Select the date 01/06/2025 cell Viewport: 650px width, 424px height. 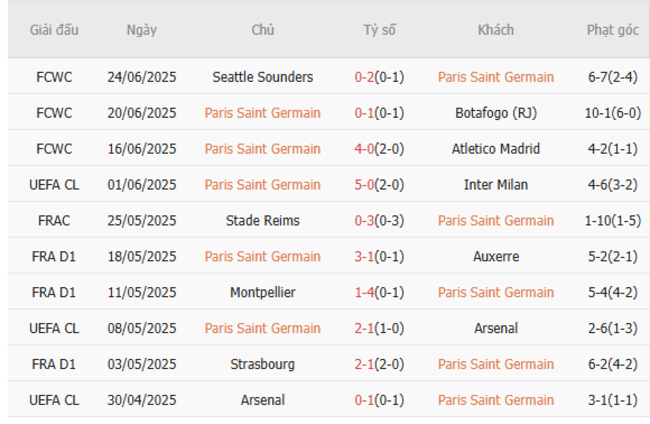[141, 185]
